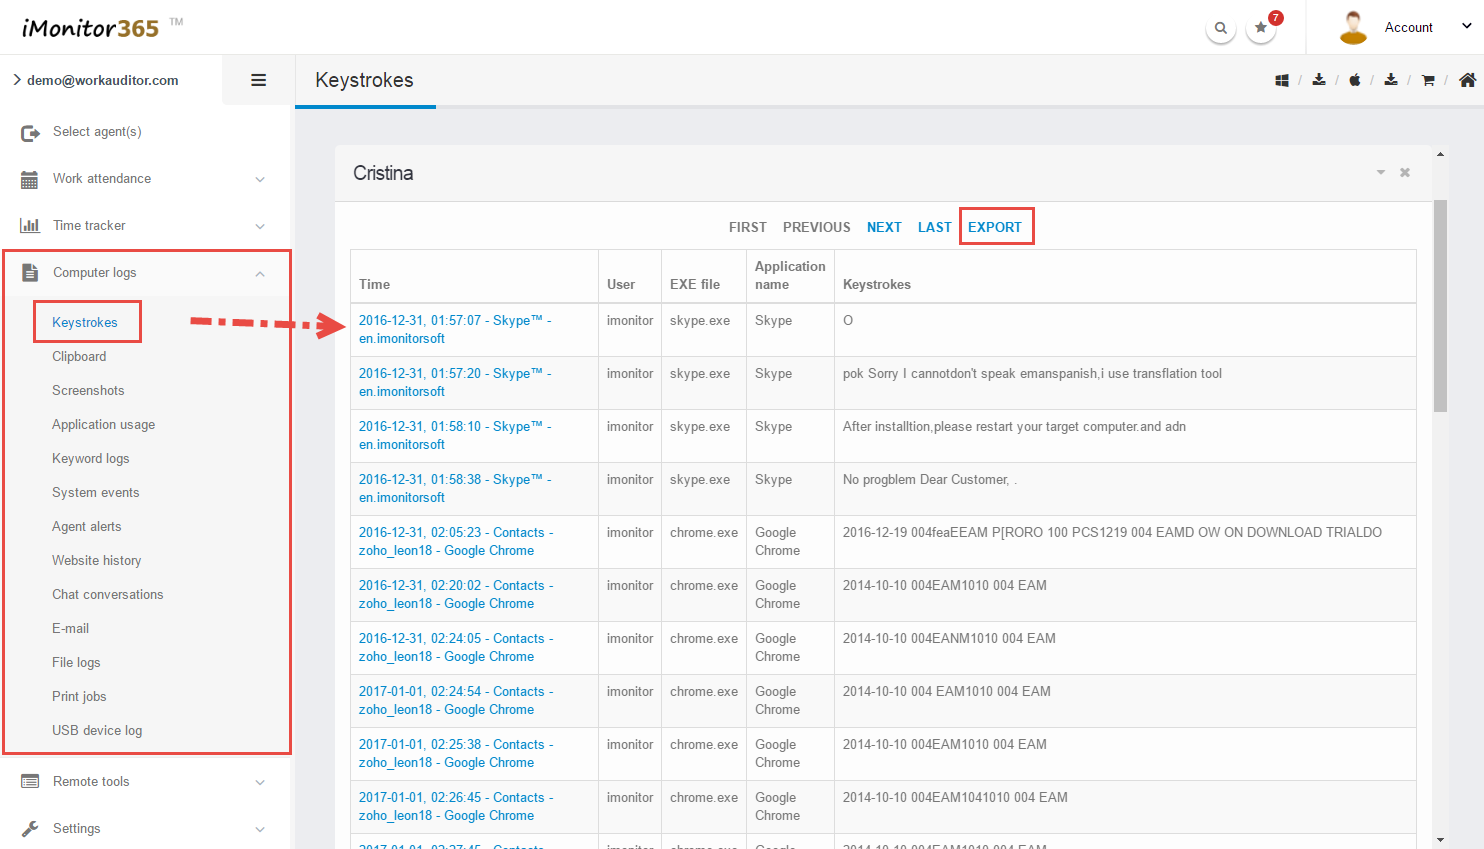Open Print jobs page
This screenshot has height=849, width=1484.
coord(79,697)
